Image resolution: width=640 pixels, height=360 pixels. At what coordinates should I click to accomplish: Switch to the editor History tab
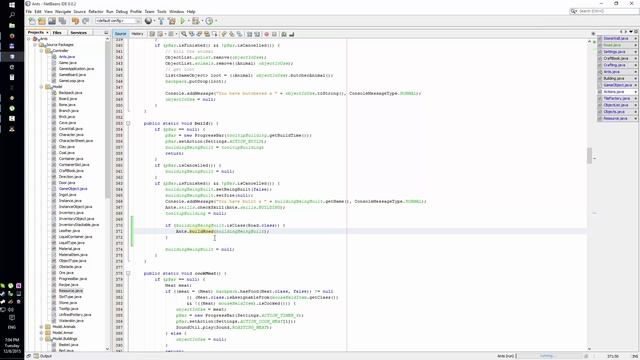coord(137,34)
